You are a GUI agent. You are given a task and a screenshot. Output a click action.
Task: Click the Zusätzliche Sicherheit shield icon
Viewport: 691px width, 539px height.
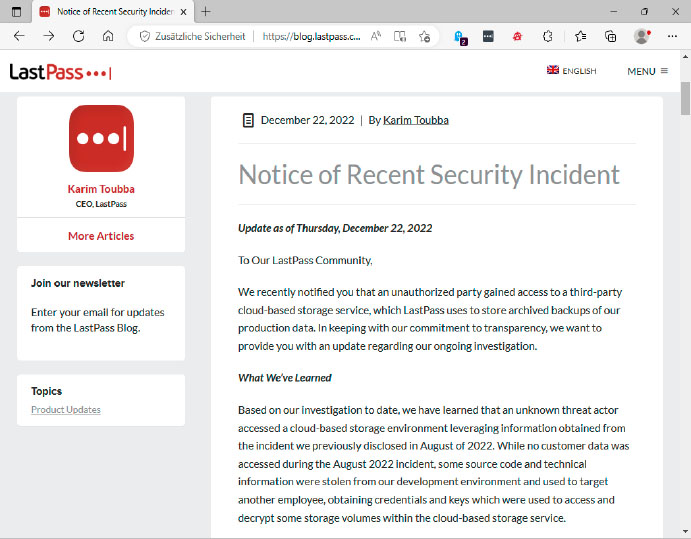pyautogui.click(x=145, y=36)
